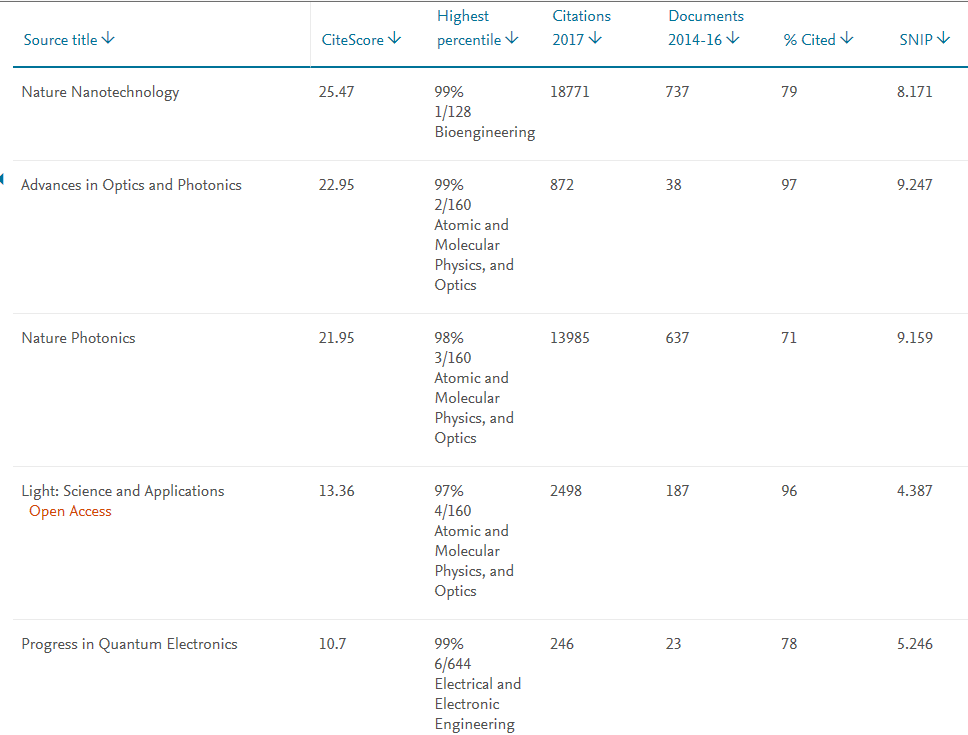Select documents count 187
Screen dimensions: 968x735
pyautogui.click(x=677, y=491)
